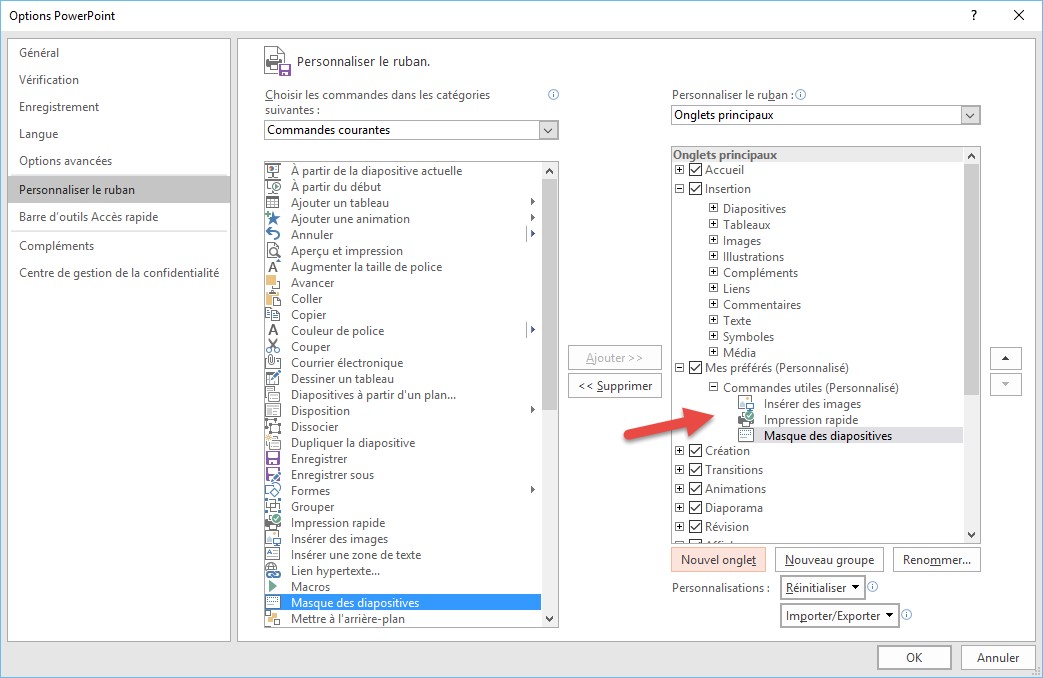Image resolution: width=1043 pixels, height=678 pixels.
Task: Click the 'Avancer' command icon
Action: [x=273, y=282]
